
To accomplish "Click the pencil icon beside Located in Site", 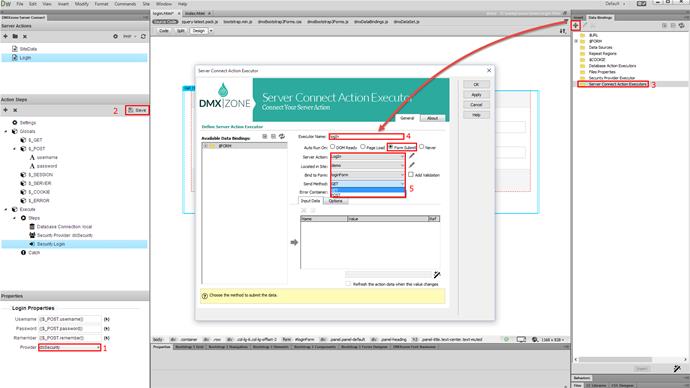I will 411,165.
